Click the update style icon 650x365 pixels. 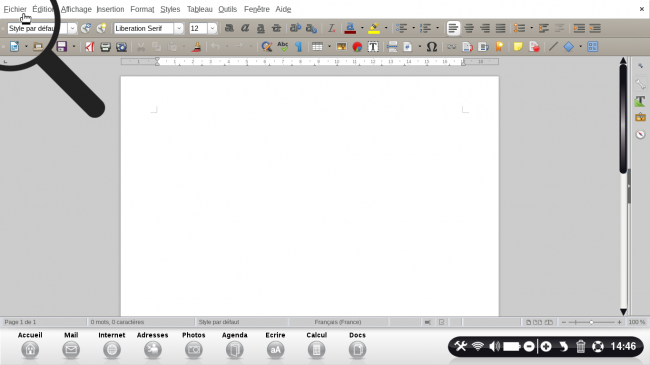86,28
